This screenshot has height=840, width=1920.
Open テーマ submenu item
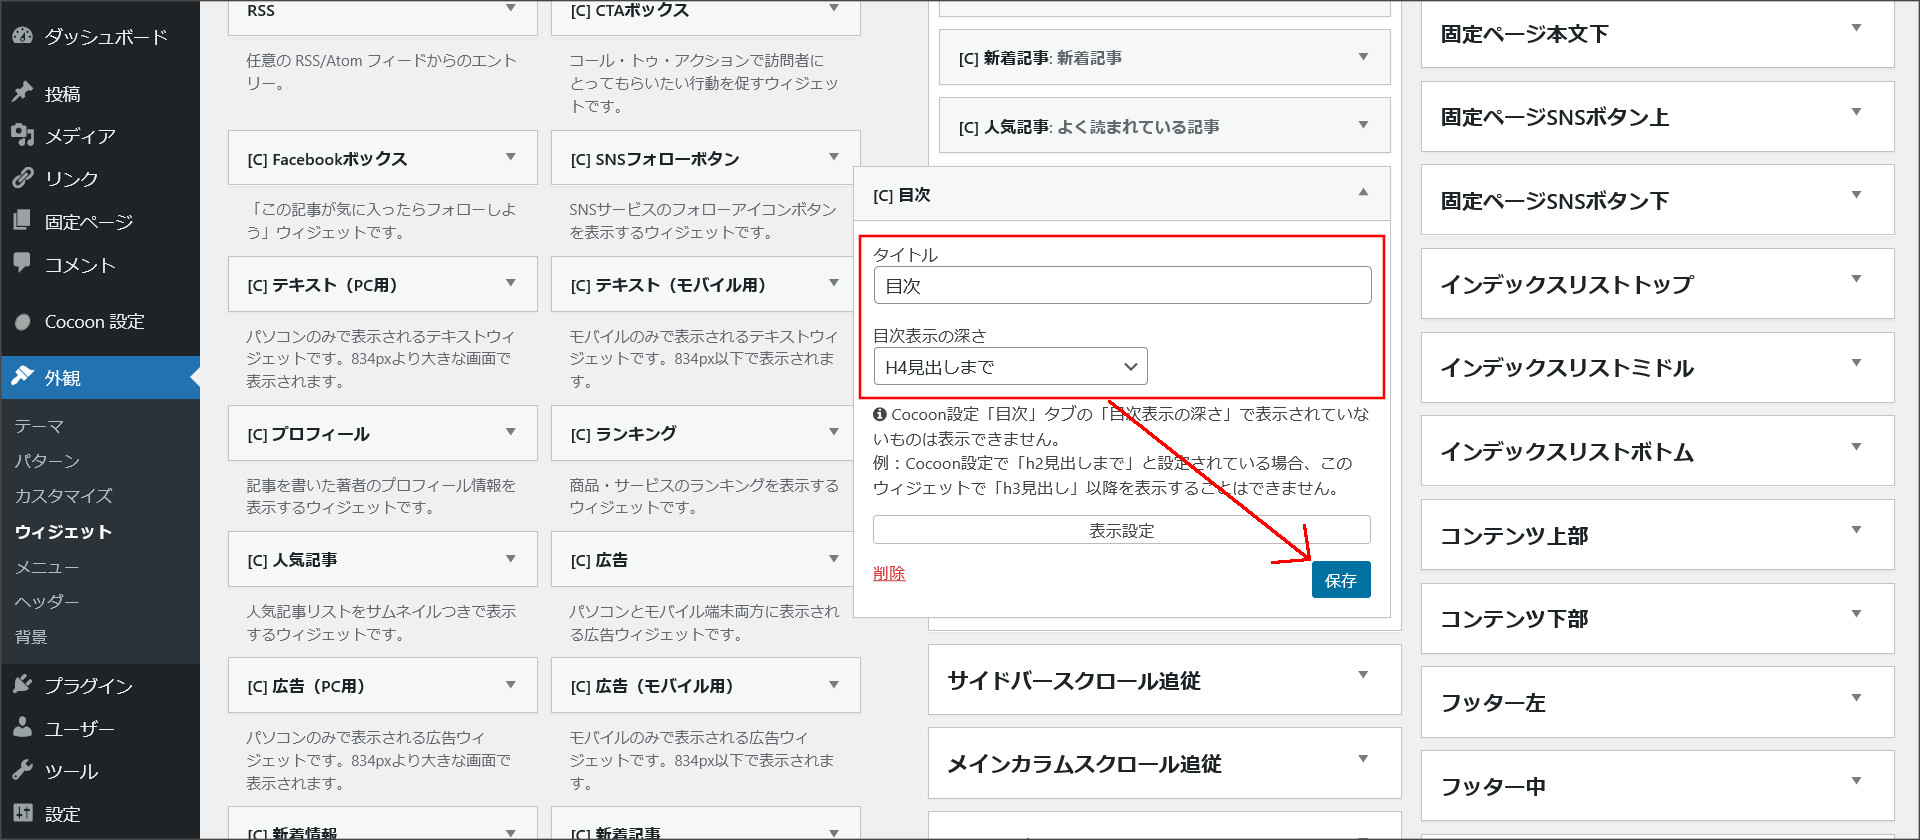(39, 426)
